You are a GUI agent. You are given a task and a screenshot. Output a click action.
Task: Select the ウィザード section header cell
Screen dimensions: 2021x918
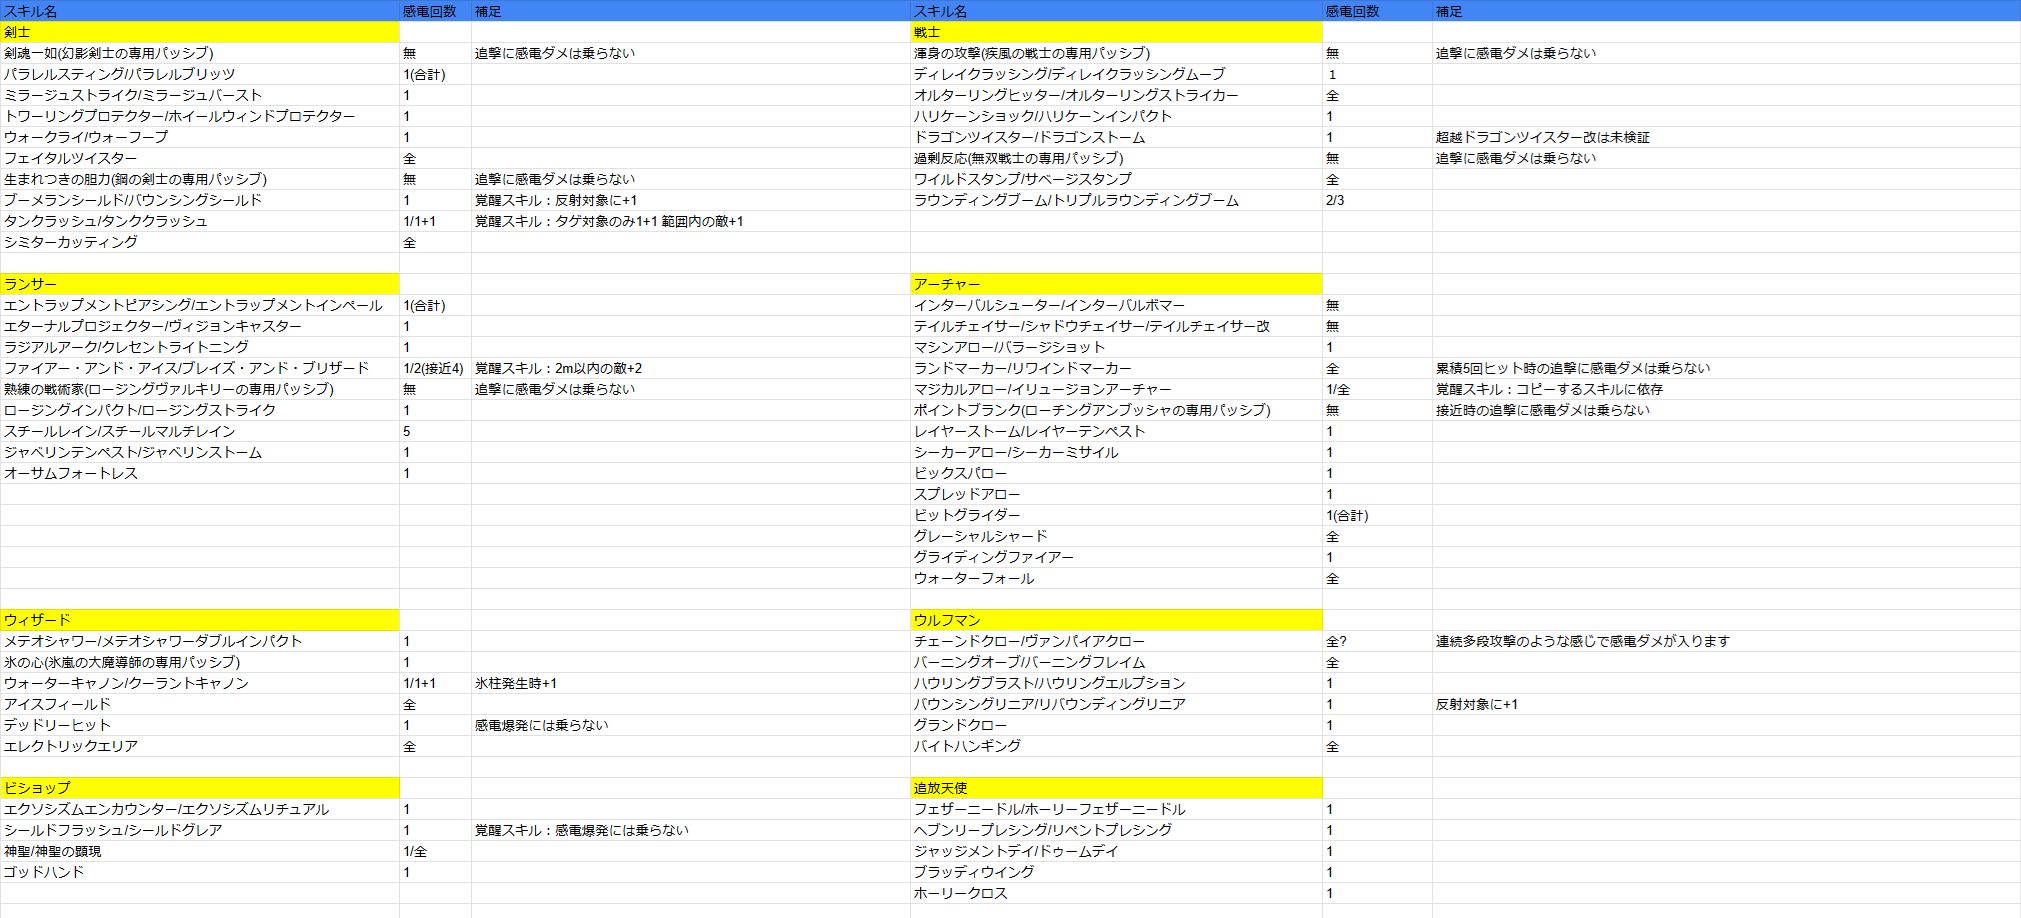click(x=200, y=620)
